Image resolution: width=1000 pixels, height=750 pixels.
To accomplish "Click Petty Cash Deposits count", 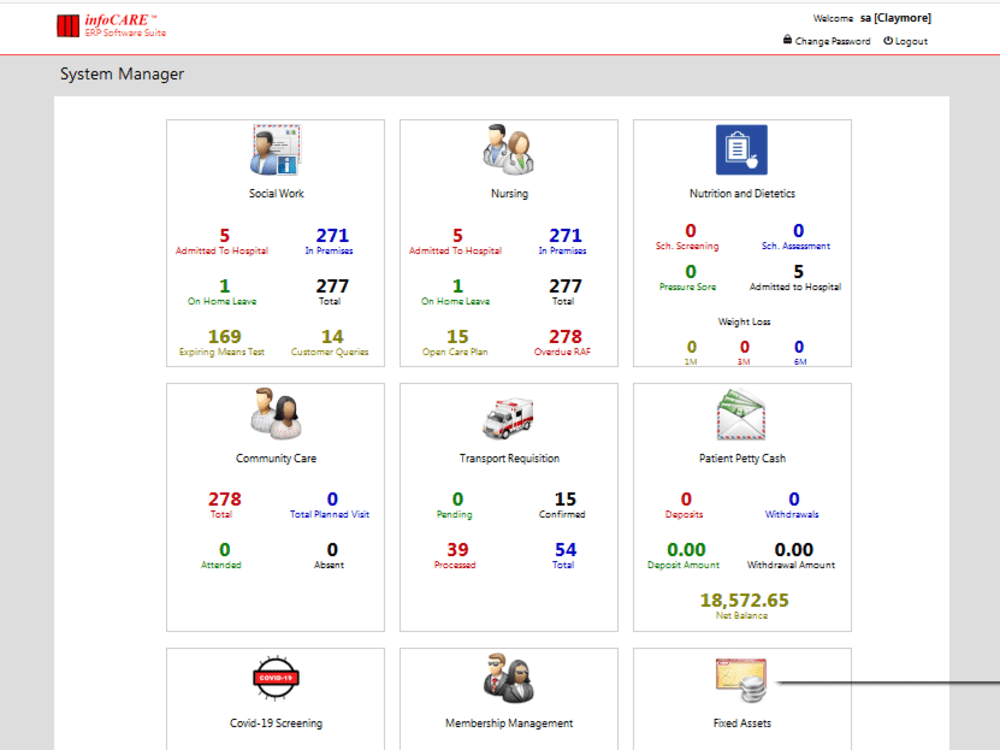I will tap(686, 499).
